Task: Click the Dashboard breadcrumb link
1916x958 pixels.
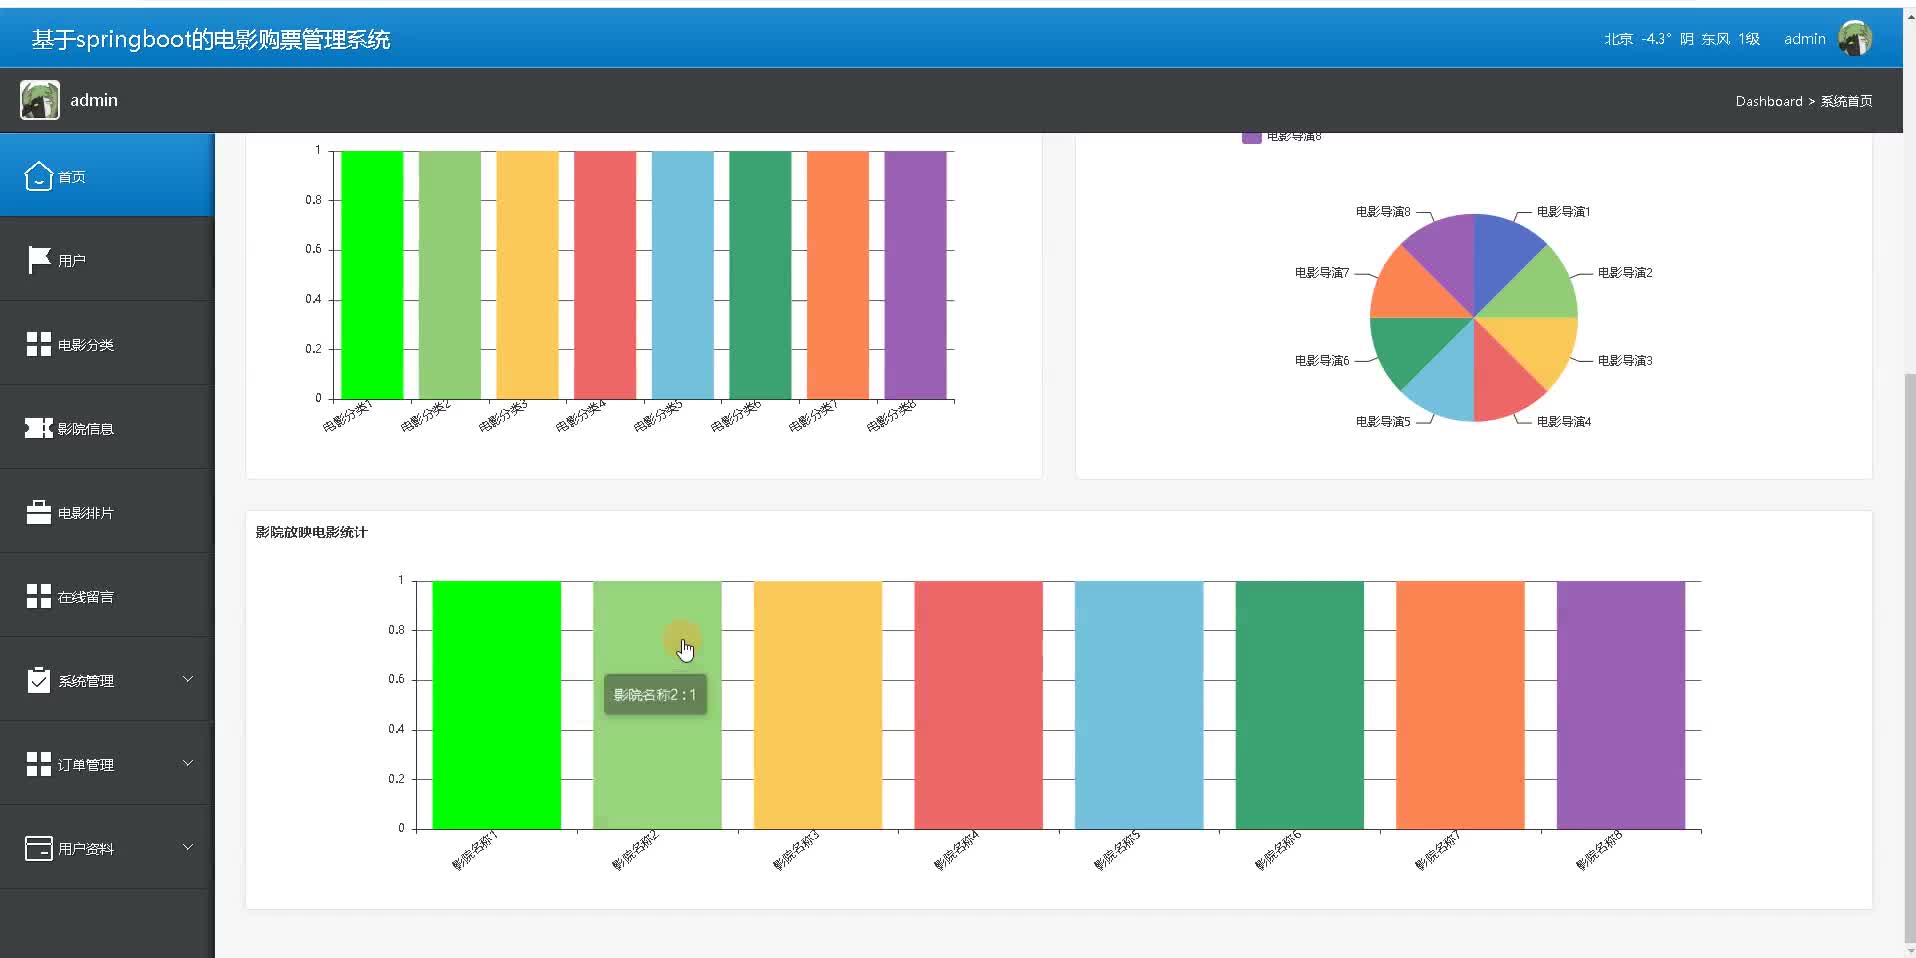Action: tap(1768, 101)
